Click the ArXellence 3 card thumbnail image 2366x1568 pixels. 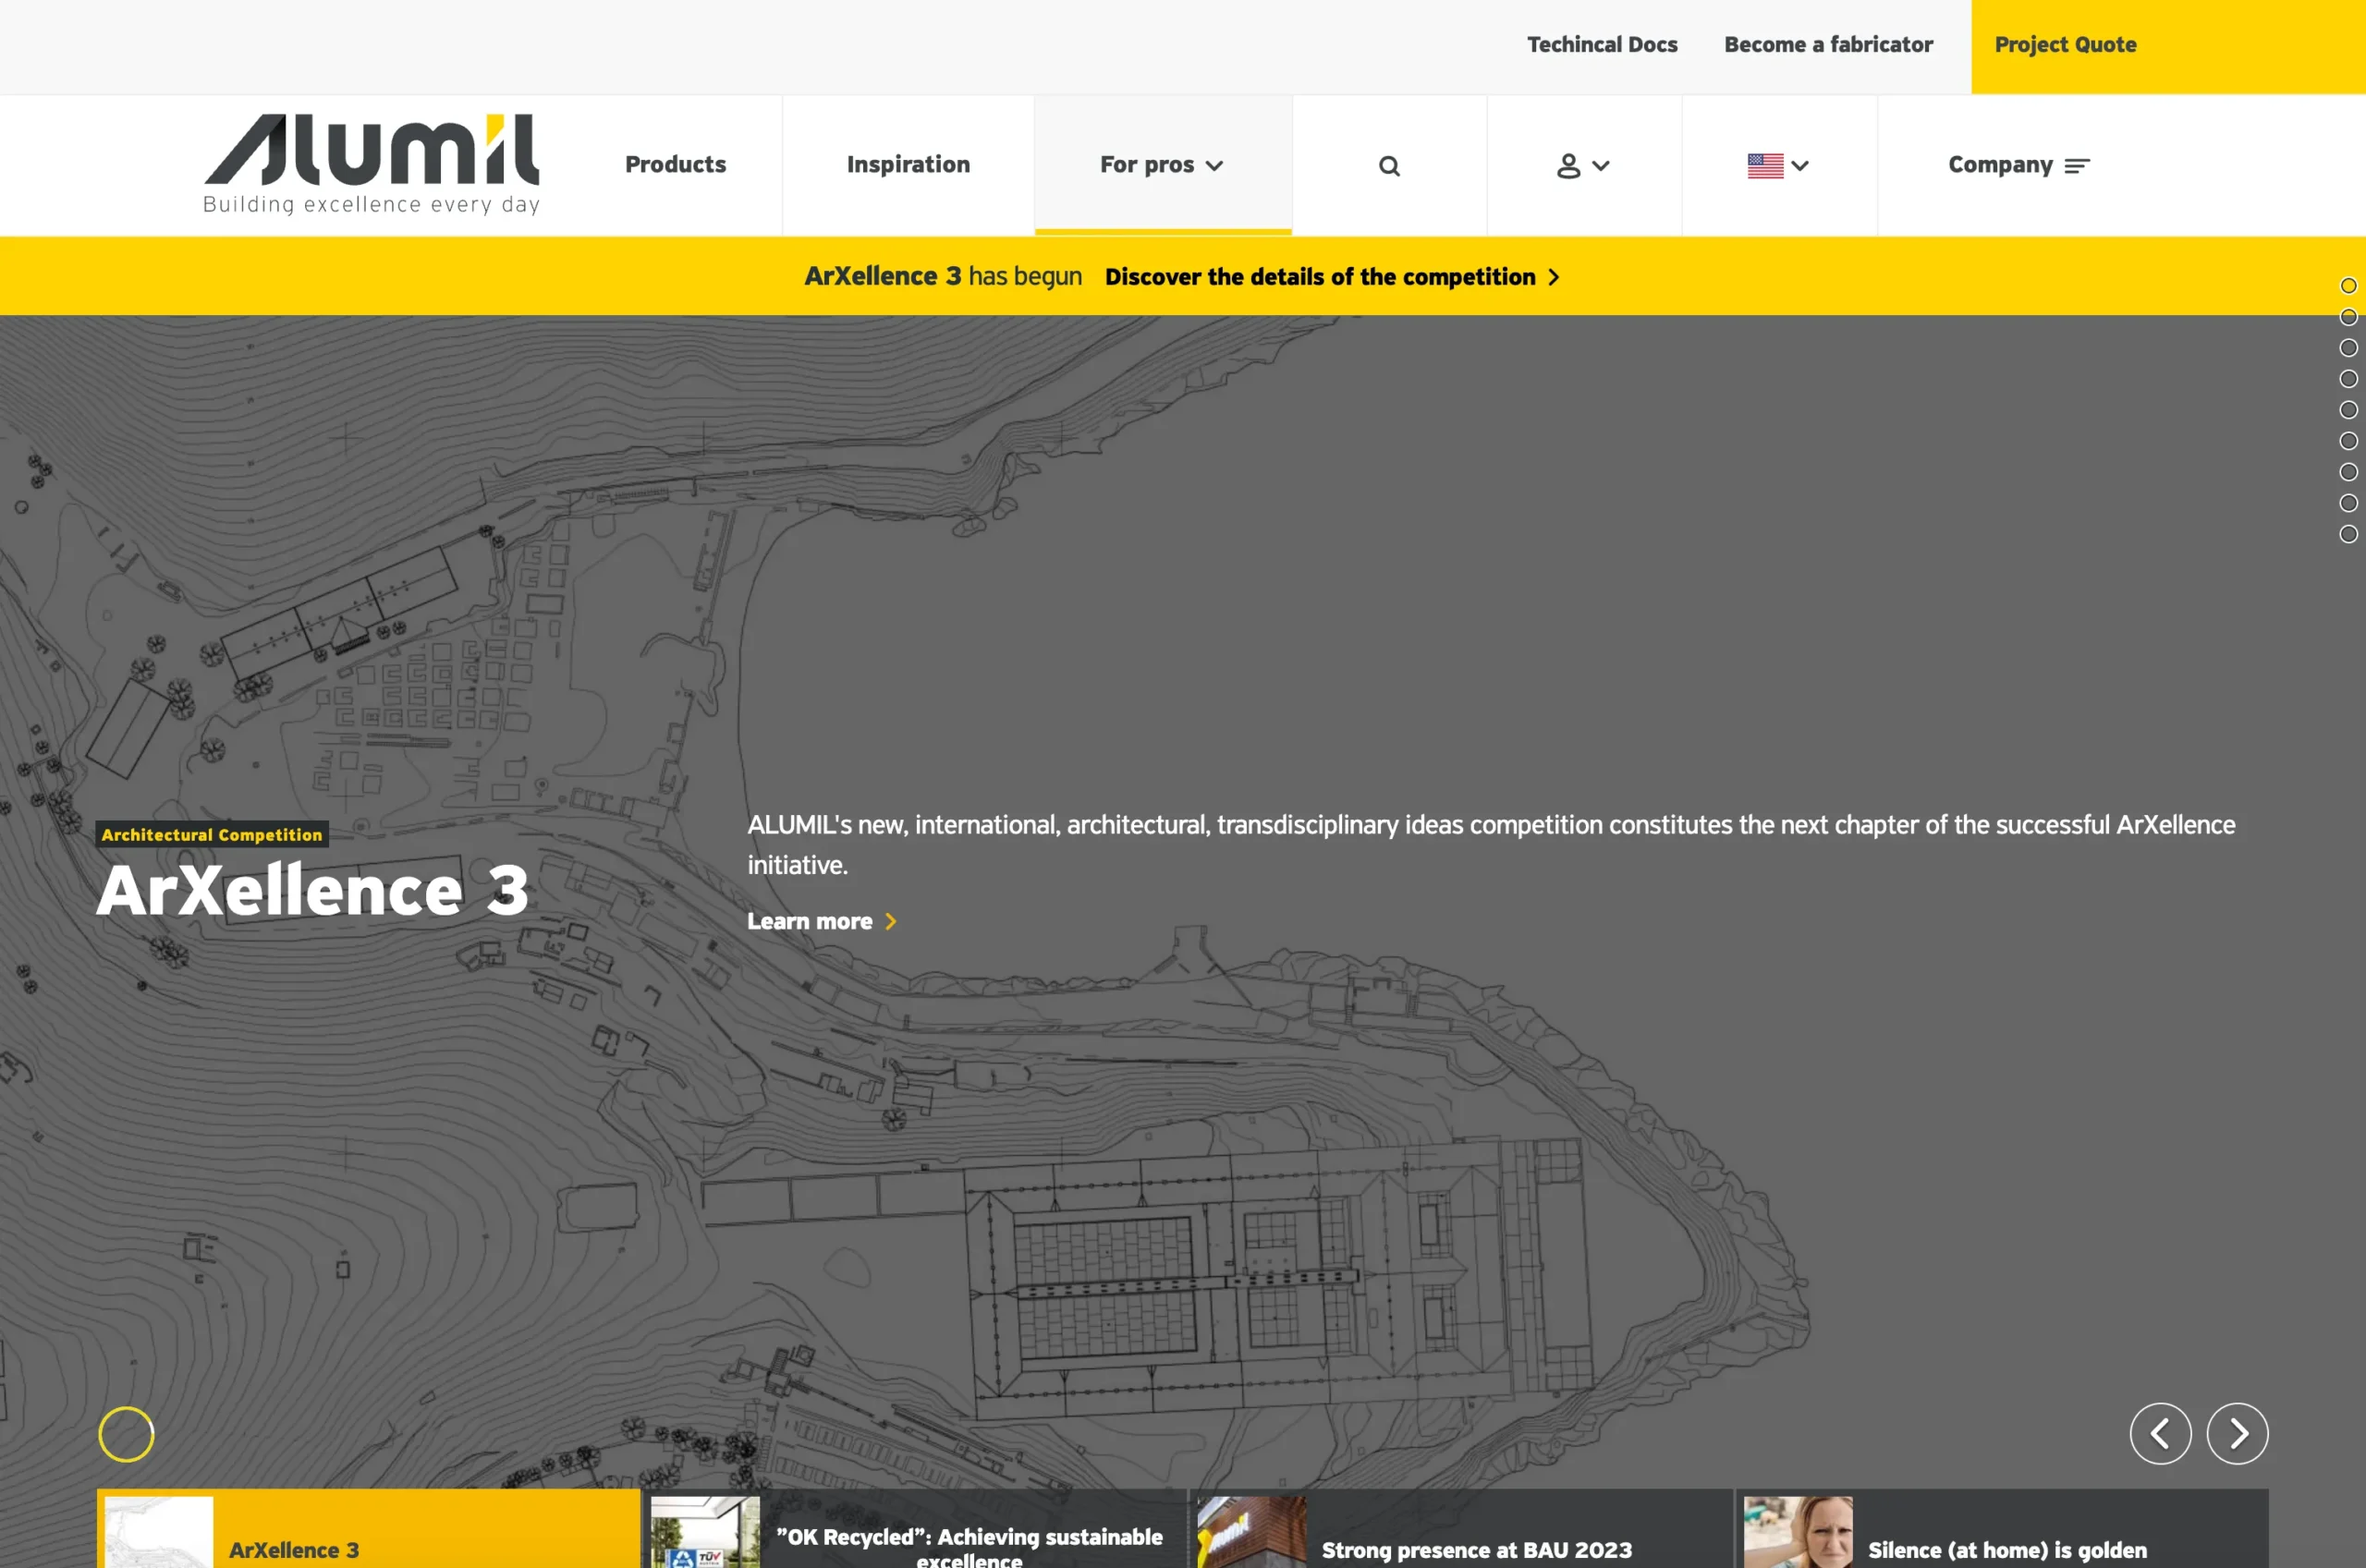[x=159, y=1532]
